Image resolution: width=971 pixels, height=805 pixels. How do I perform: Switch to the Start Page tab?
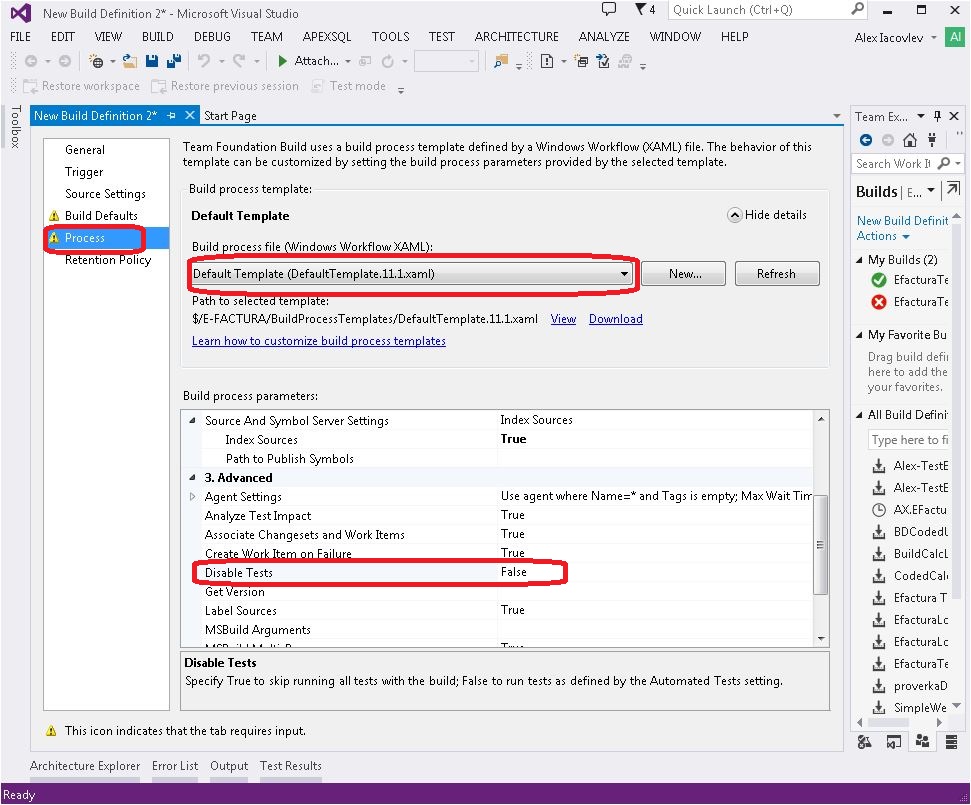point(230,116)
